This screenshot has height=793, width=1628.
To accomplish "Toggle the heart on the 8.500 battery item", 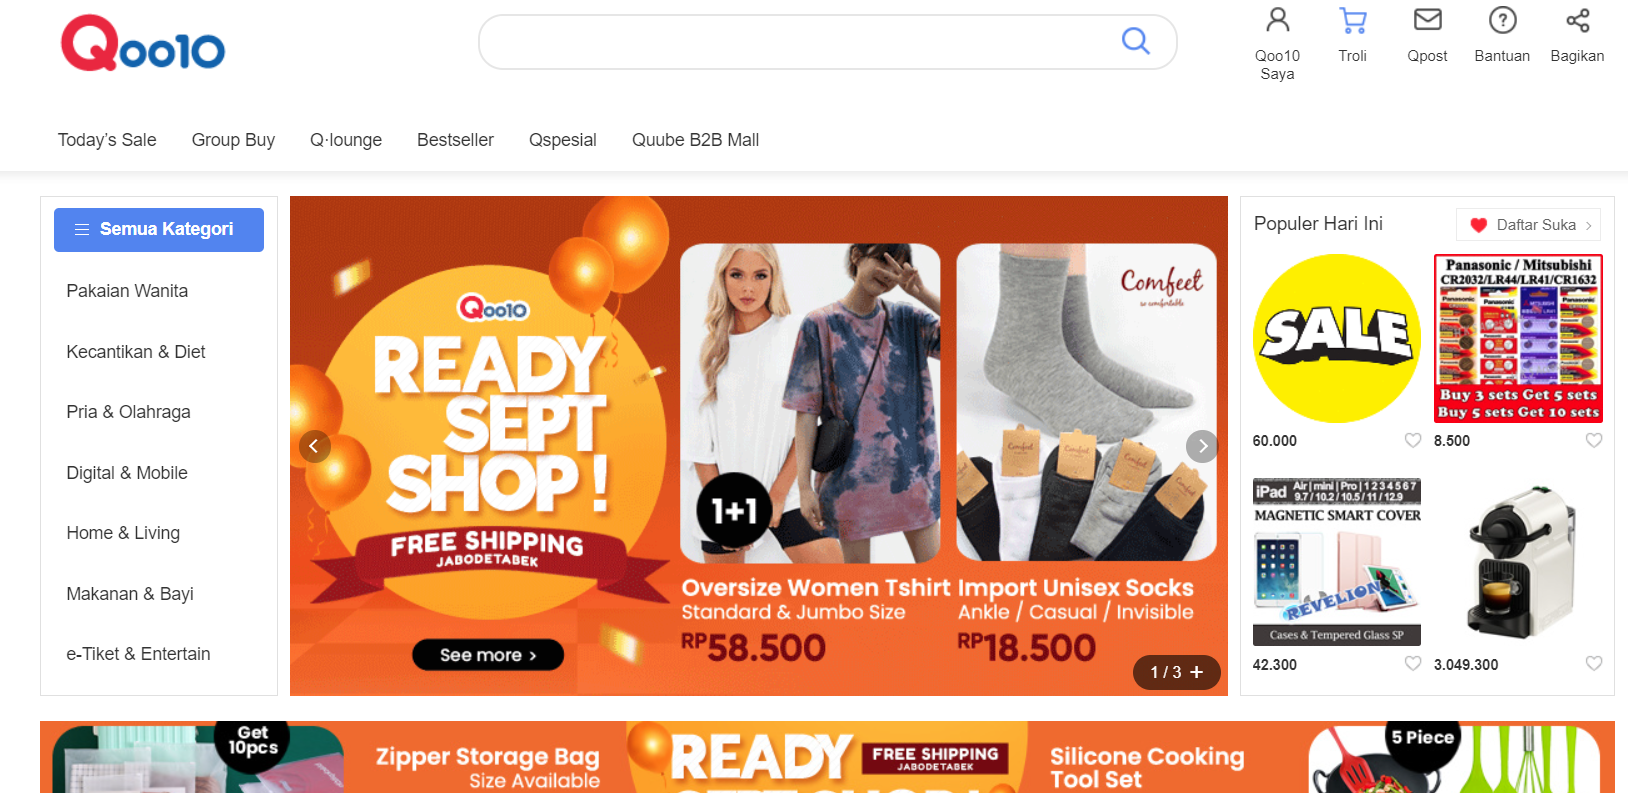I will (1593, 440).
